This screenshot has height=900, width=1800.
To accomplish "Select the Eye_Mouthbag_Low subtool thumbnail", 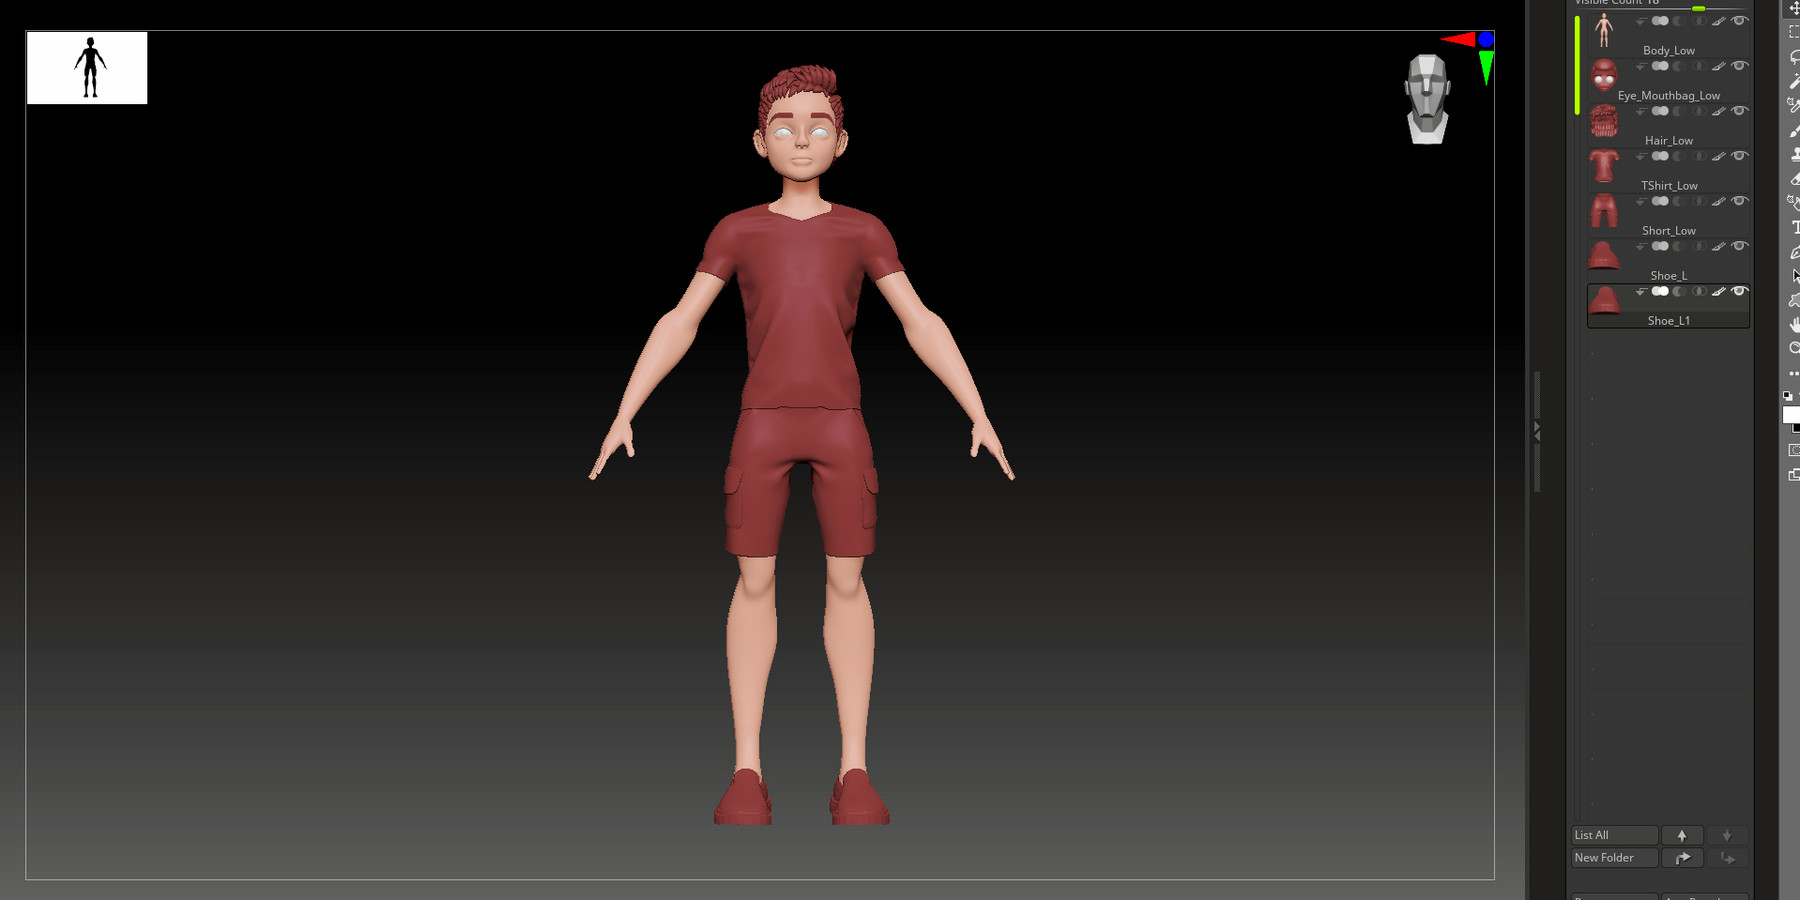I will pyautogui.click(x=1604, y=75).
